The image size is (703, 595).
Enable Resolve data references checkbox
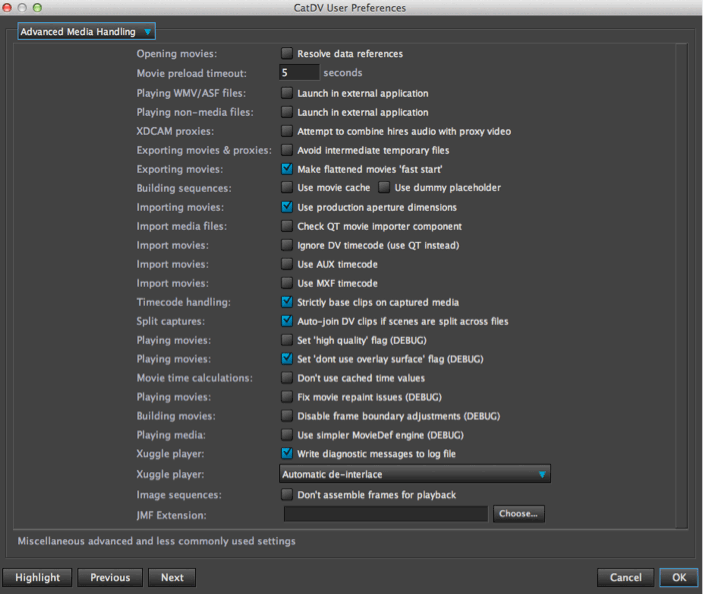[287, 54]
